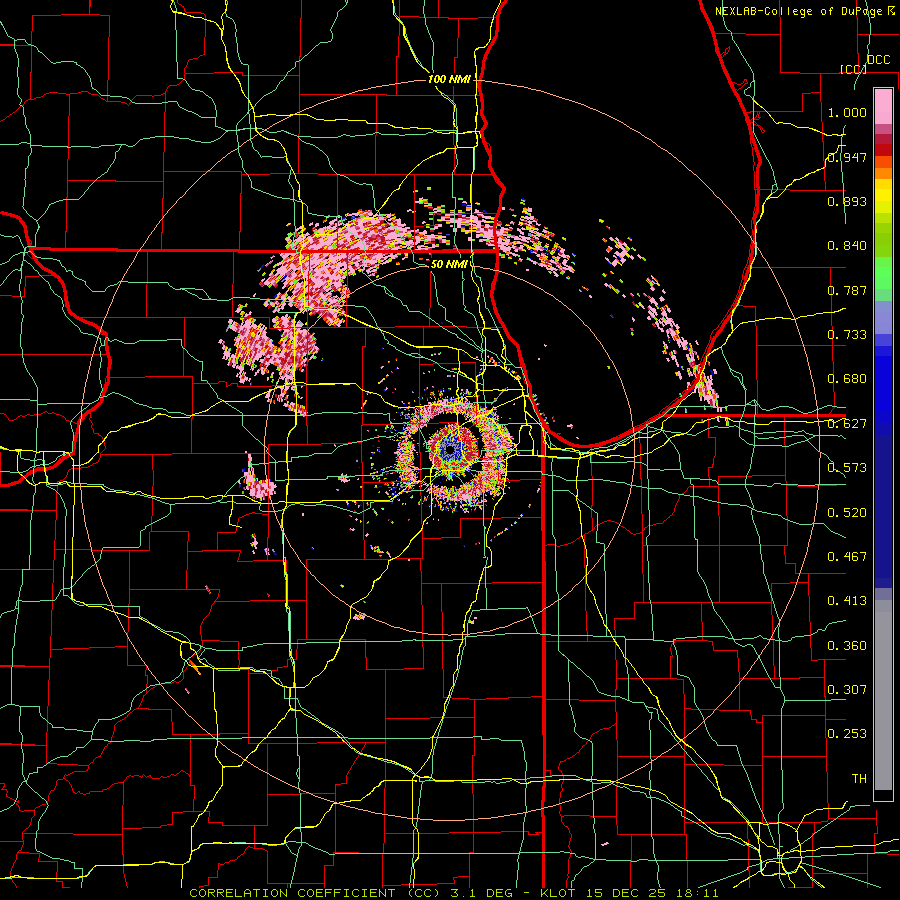Click the 100 NMI range ring label
This screenshot has height=900, width=900.
coord(449,79)
